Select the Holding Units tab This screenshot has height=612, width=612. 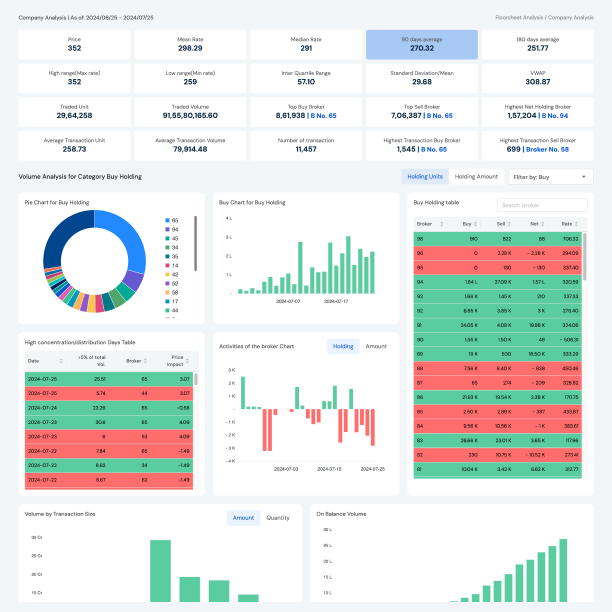[425, 177]
